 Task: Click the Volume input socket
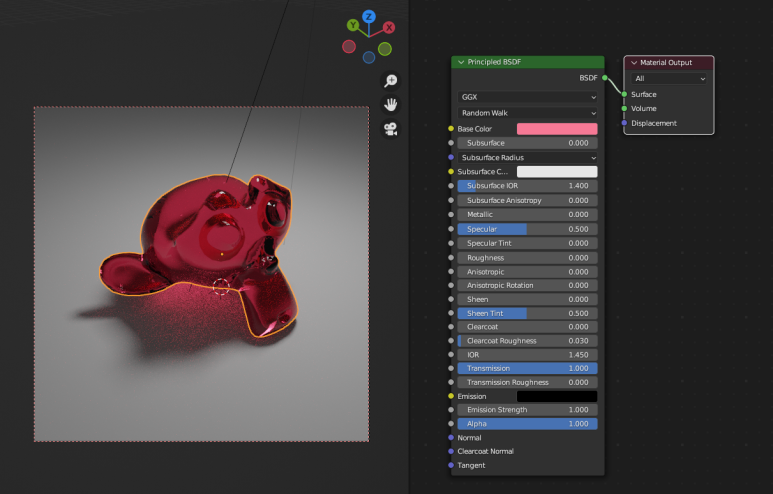click(624, 108)
